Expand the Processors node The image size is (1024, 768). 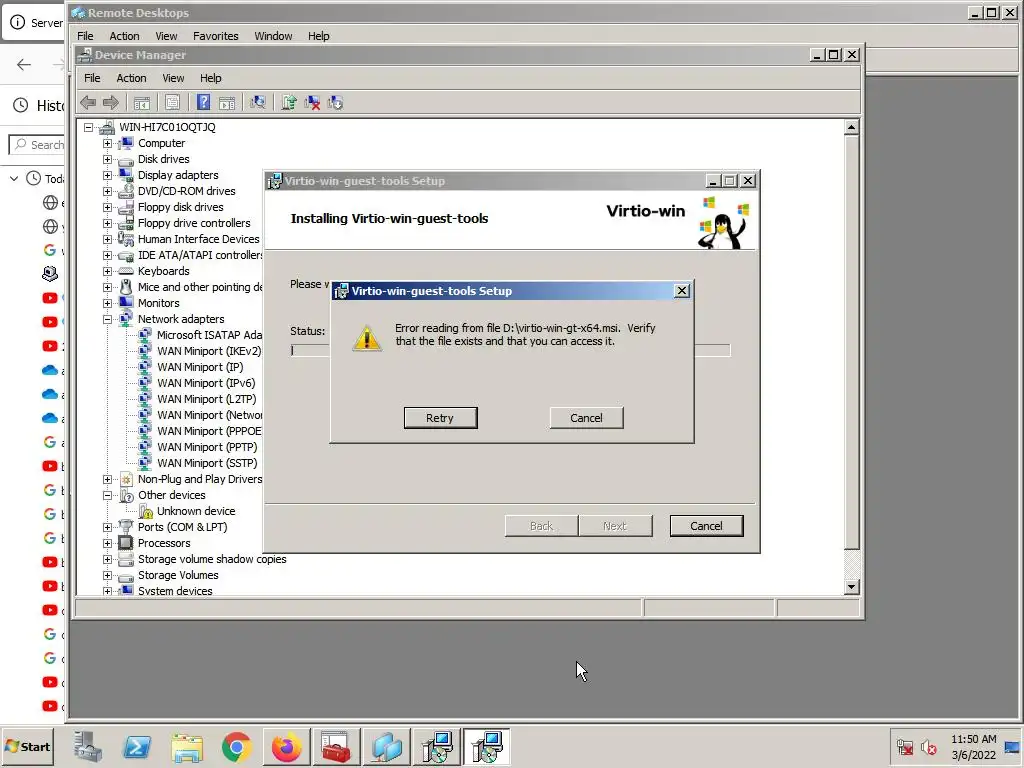coord(107,543)
